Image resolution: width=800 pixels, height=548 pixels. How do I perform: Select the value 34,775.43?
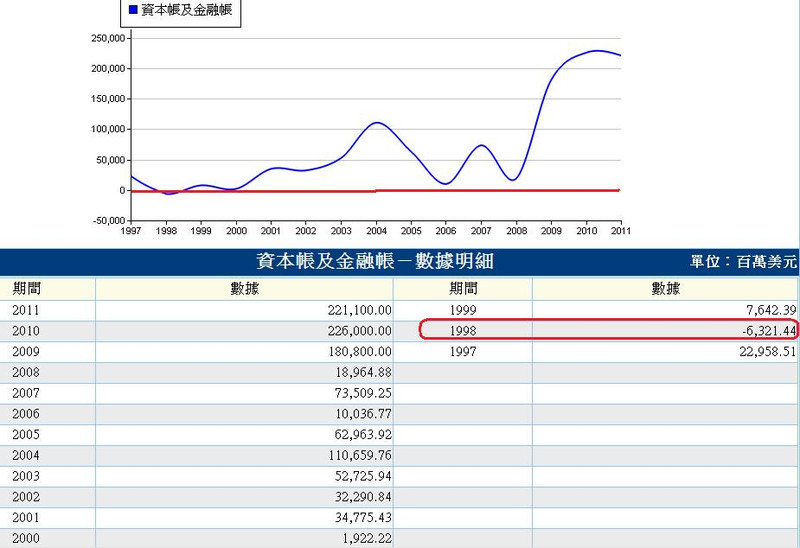click(x=363, y=517)
